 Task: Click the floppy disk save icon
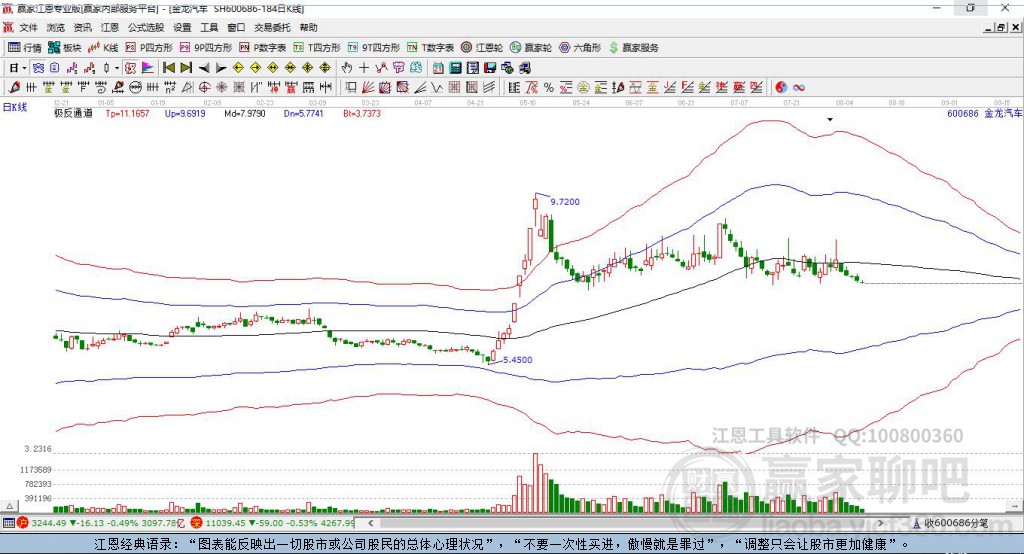click(490, 68)
